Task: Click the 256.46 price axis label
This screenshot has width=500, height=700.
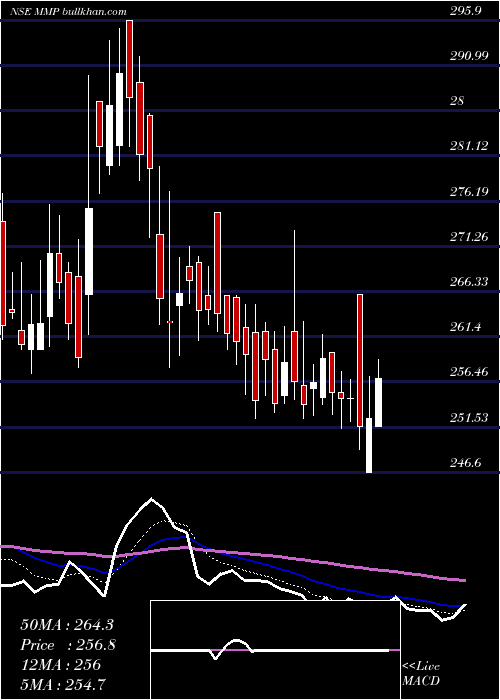Action: pyautogui.click(x=468, y=372)
